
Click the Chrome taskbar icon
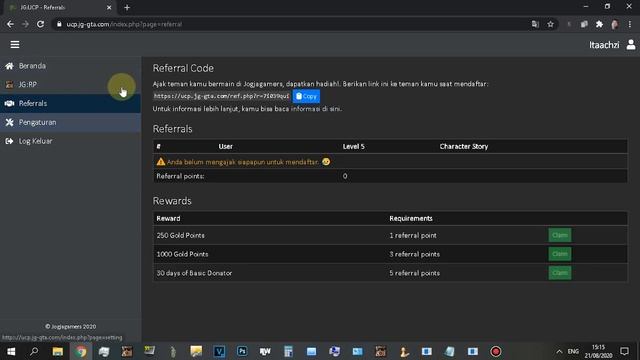[81, 351]
